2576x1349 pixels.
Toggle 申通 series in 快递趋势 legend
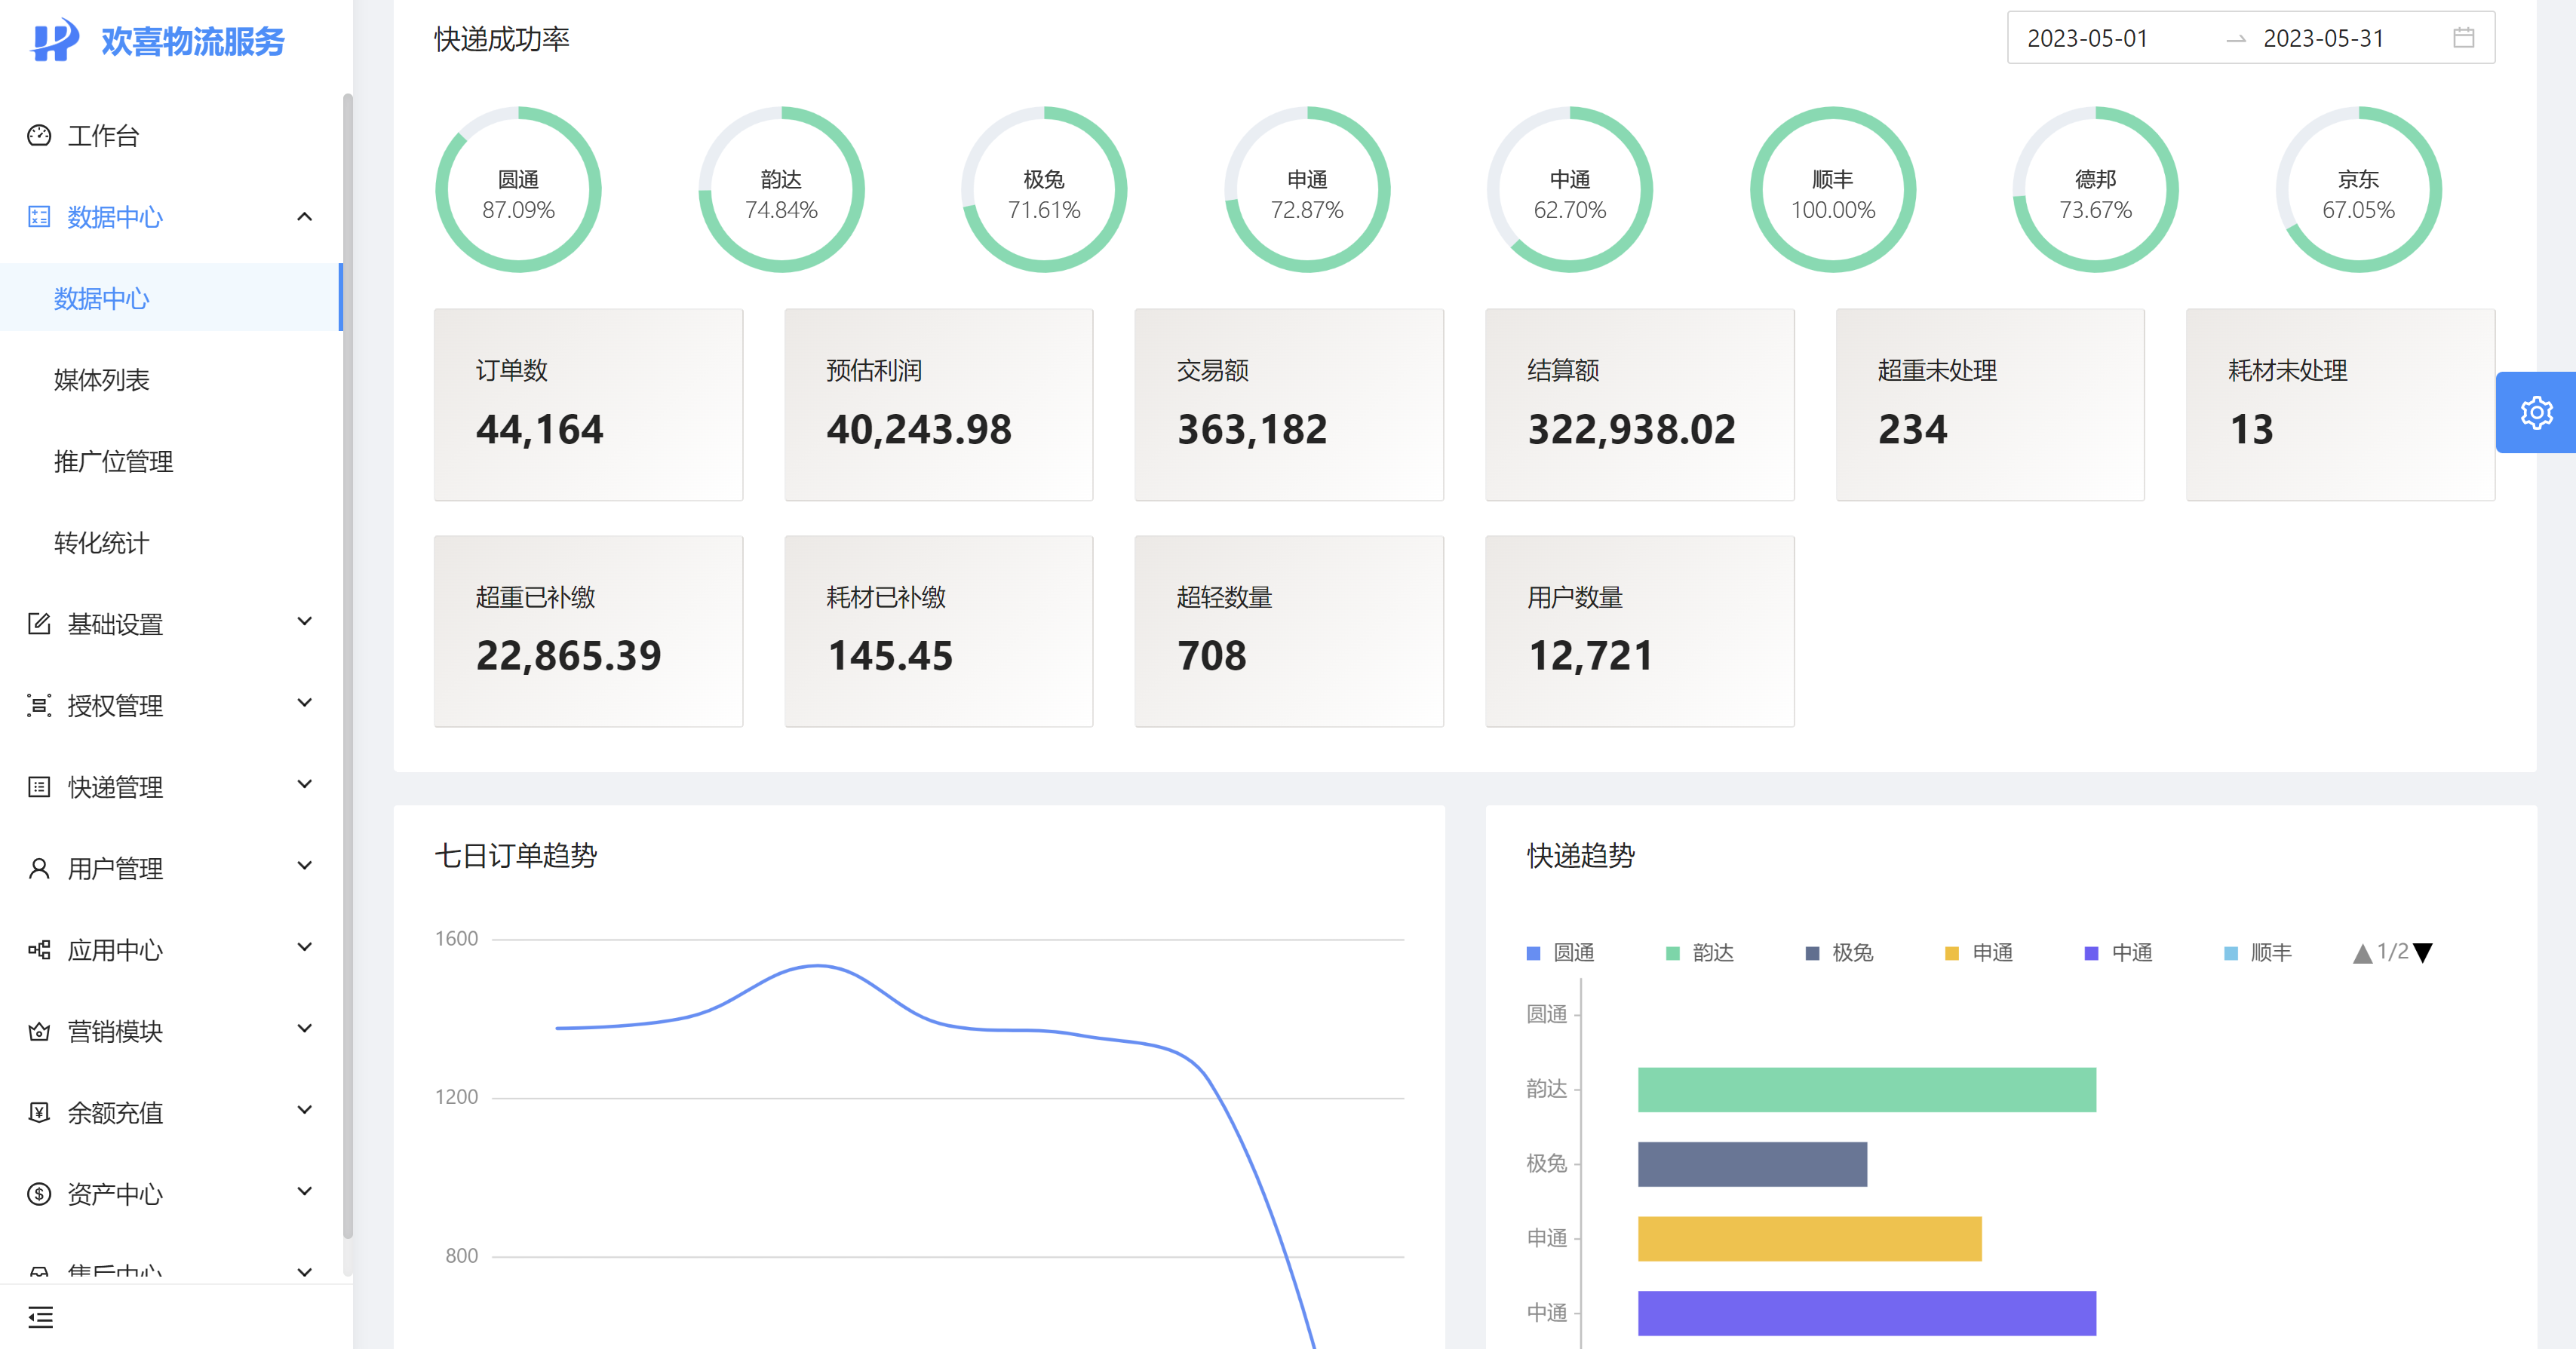click(x=1979, y=953)
